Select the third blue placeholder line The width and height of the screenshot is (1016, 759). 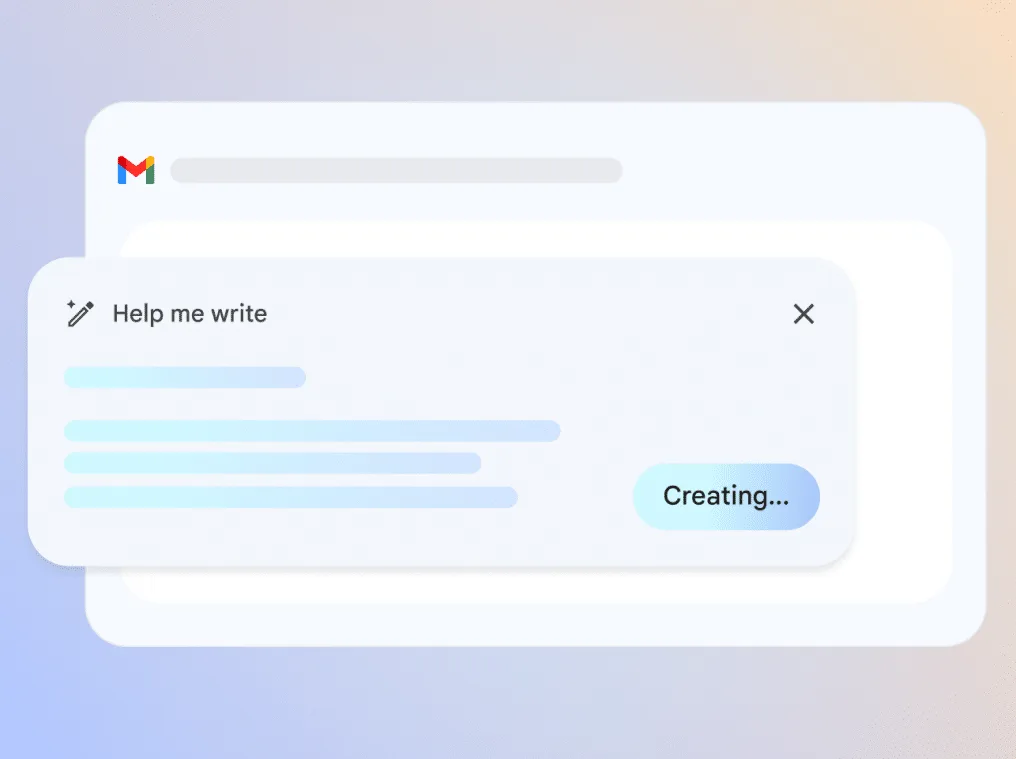(272, 463)
